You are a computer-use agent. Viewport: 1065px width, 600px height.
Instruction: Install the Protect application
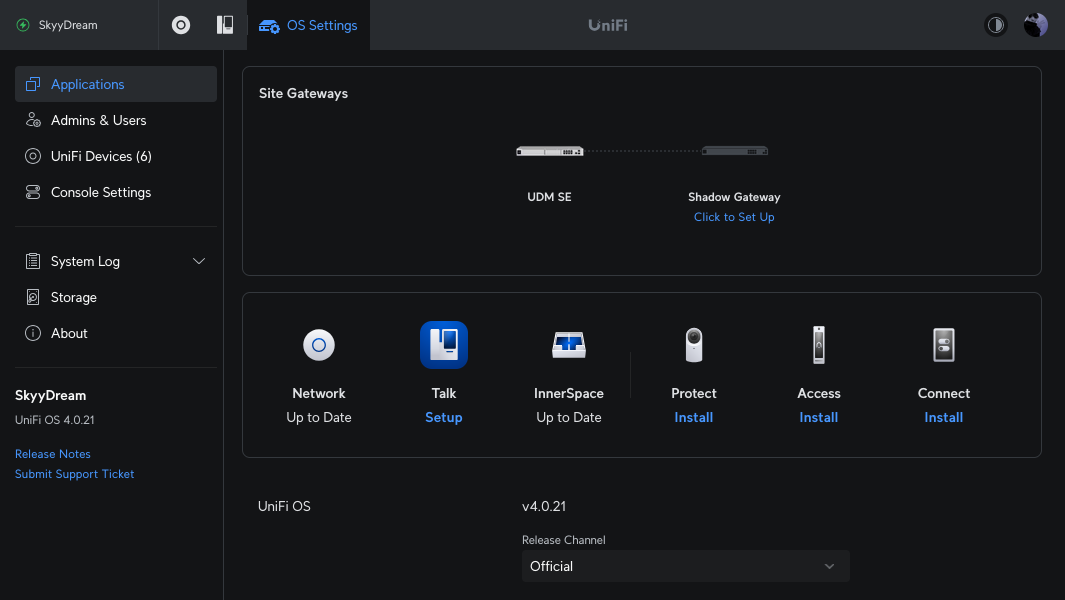click(694, 417)
